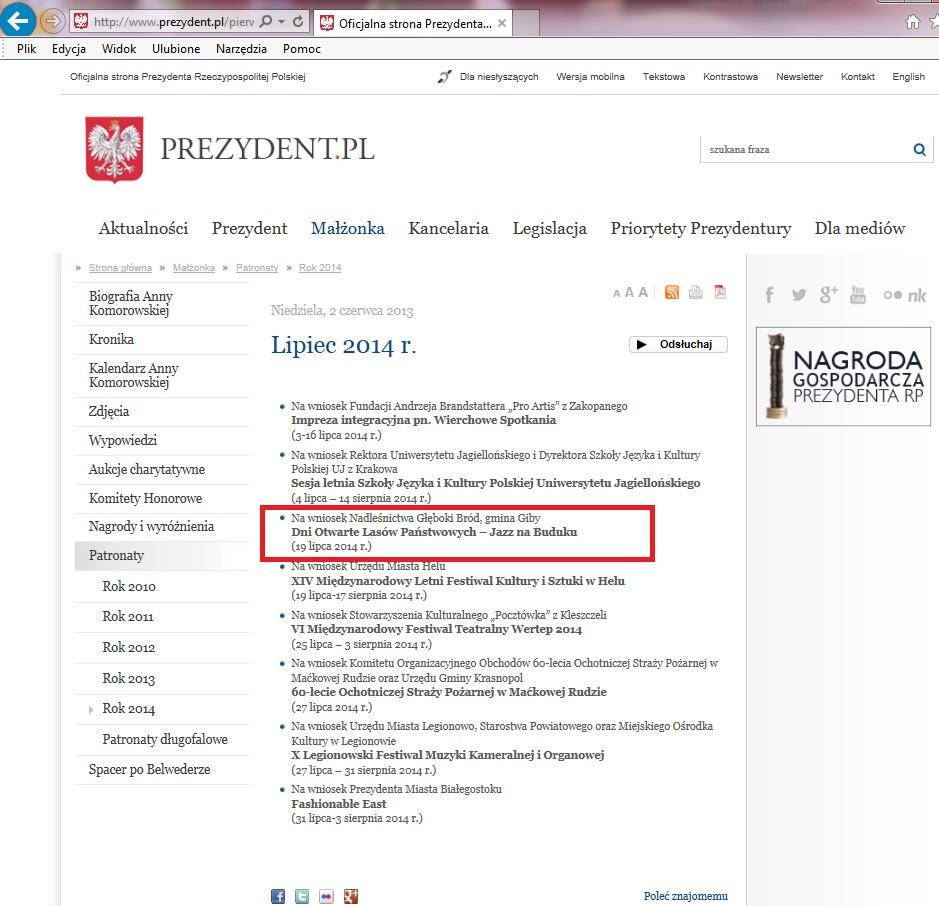Open the address bar dropdown arrow

[280, 21]
